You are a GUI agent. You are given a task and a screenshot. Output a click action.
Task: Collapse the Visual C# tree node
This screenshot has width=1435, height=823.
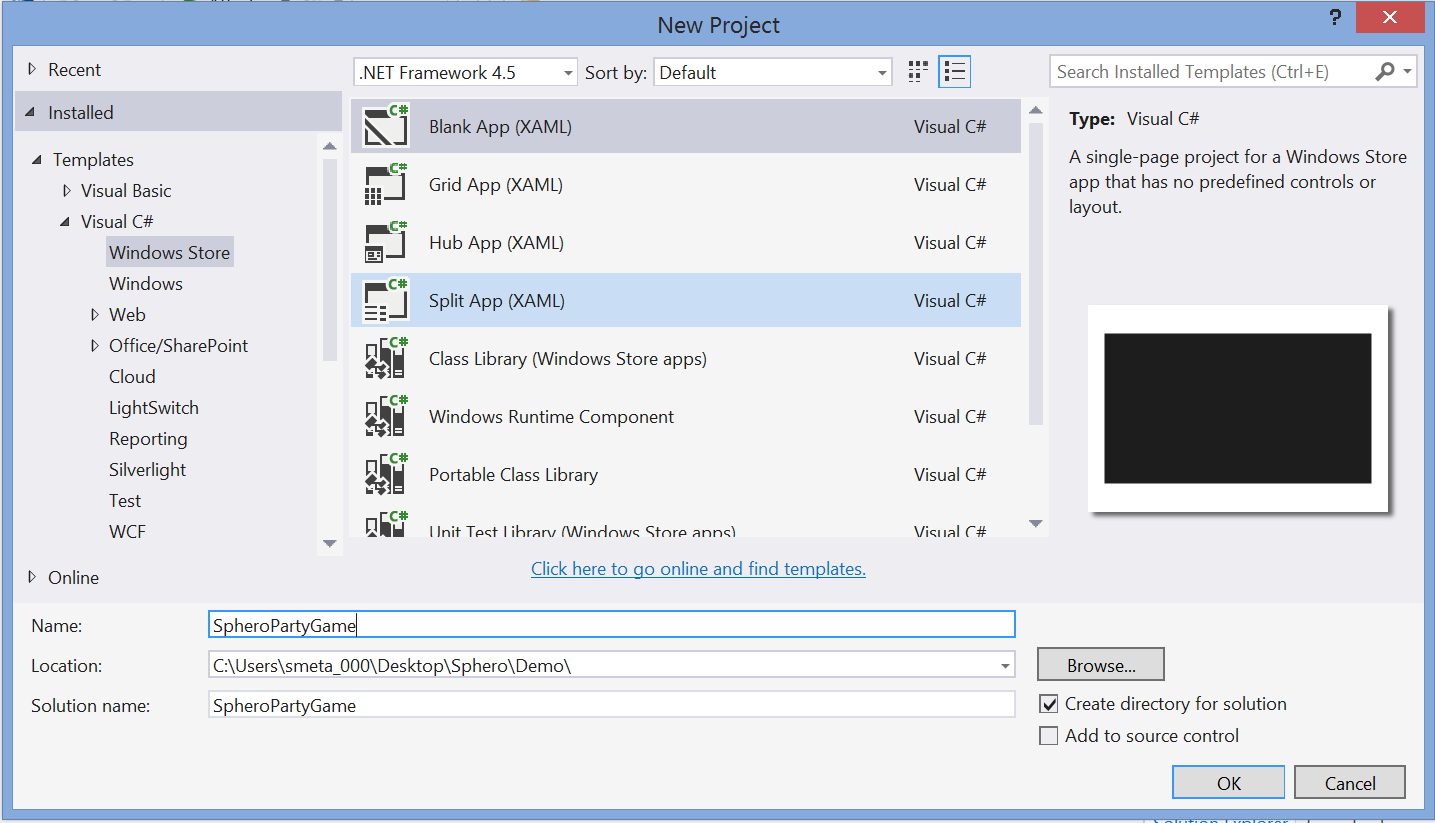tap(66, 222)
